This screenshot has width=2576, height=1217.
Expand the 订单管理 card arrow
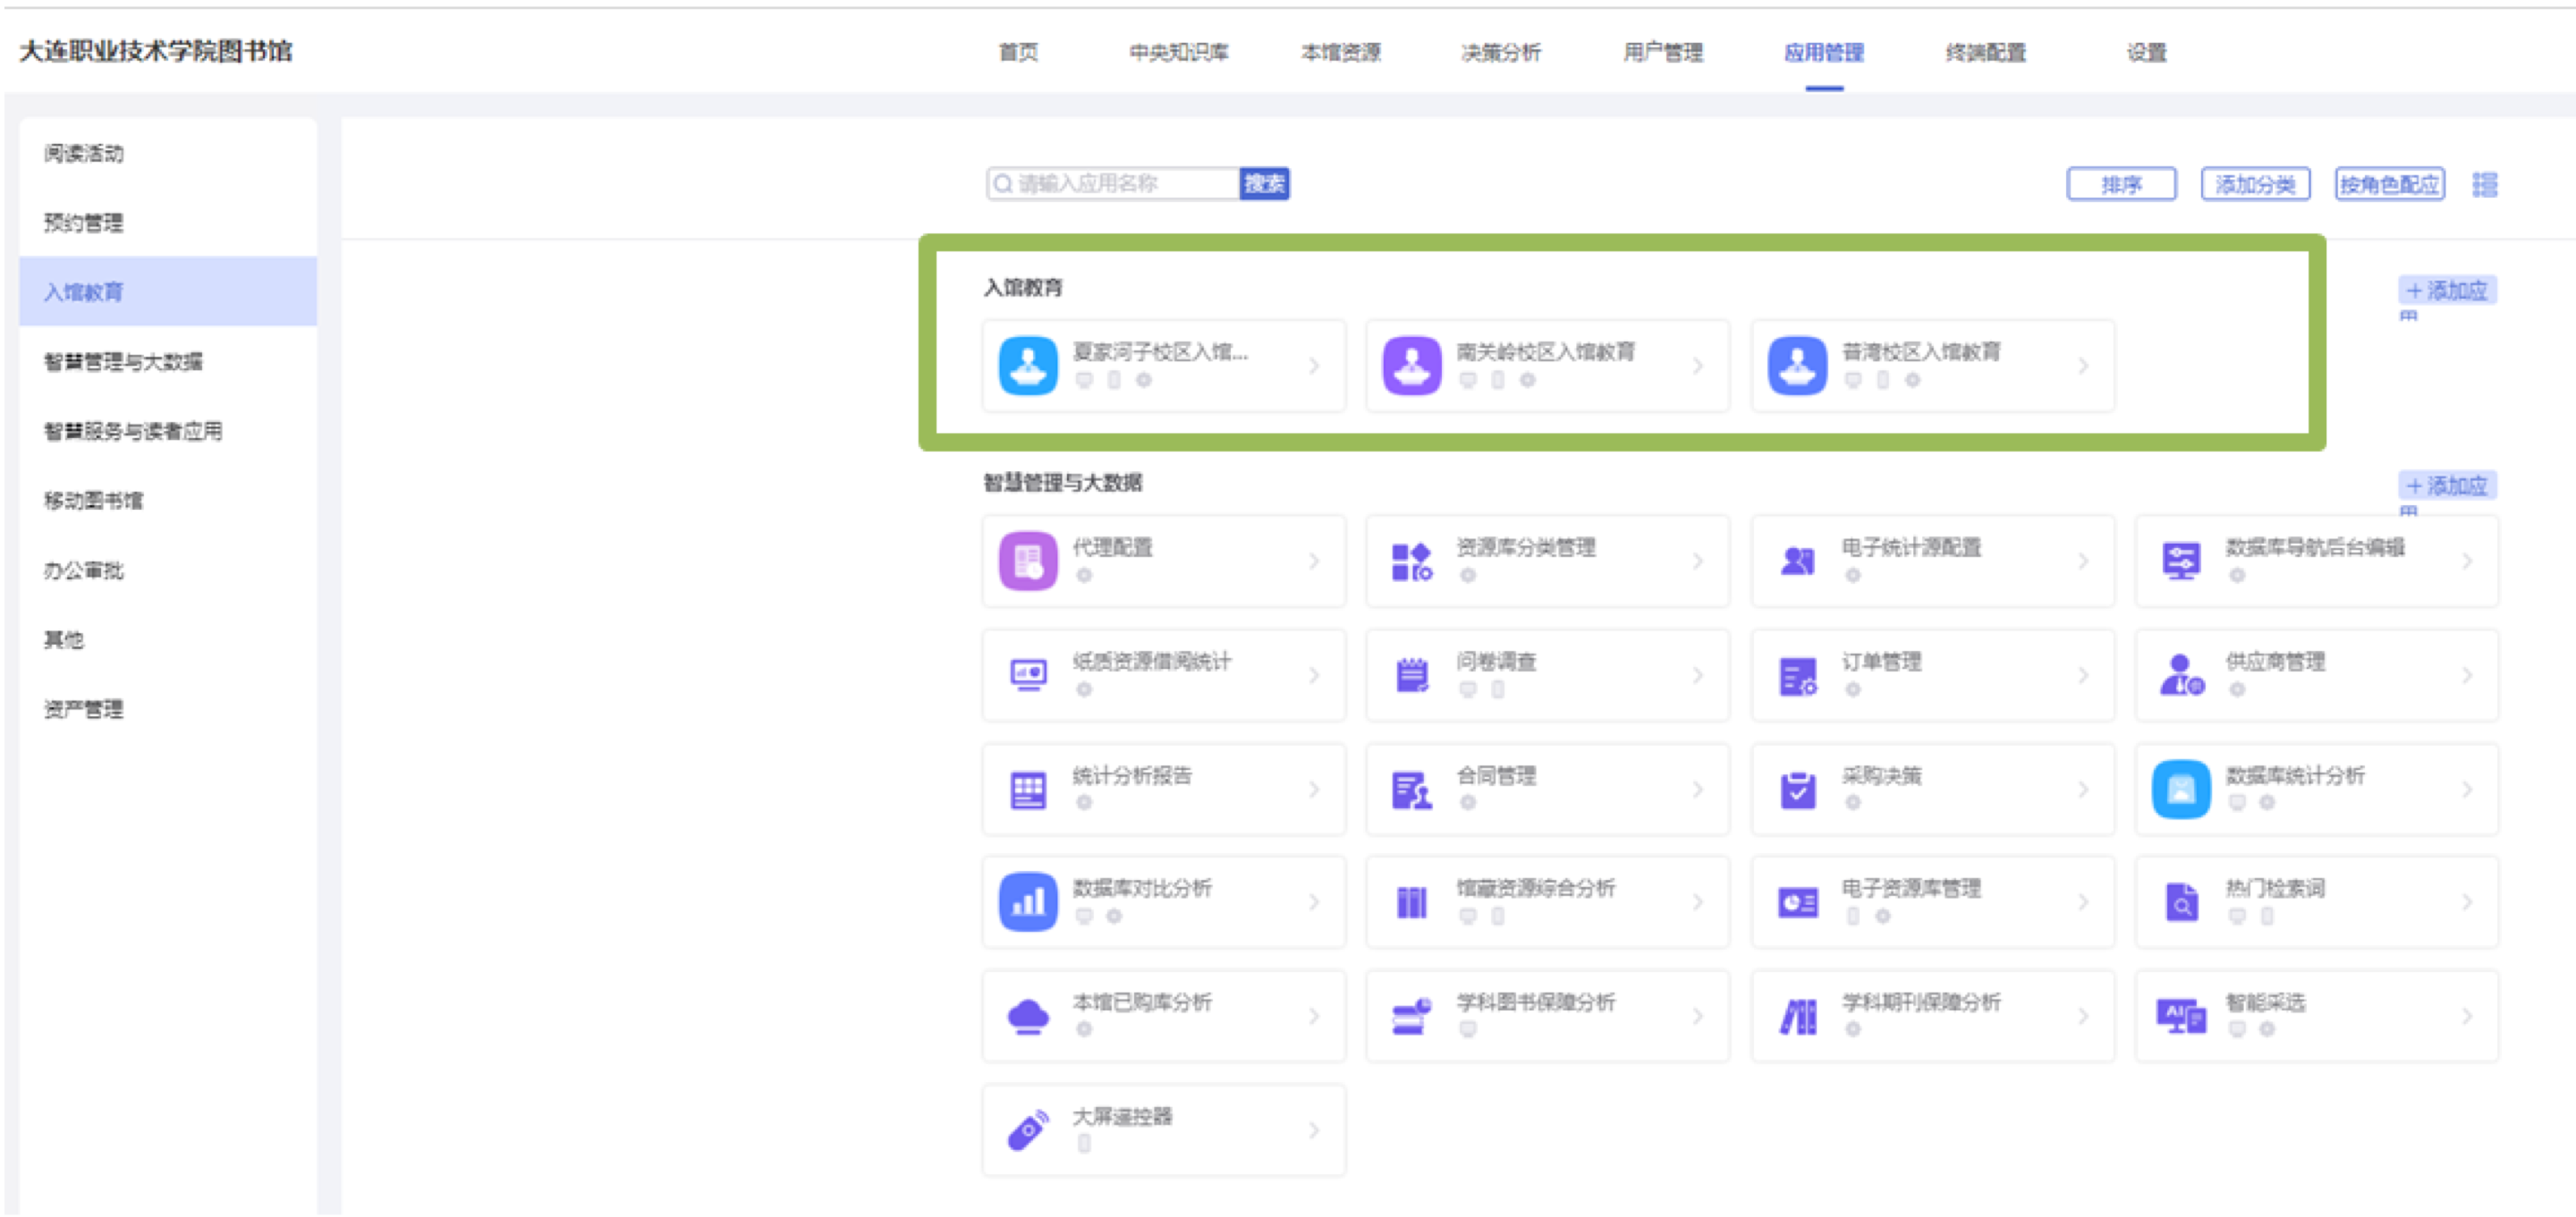[x=2082, y=675]
